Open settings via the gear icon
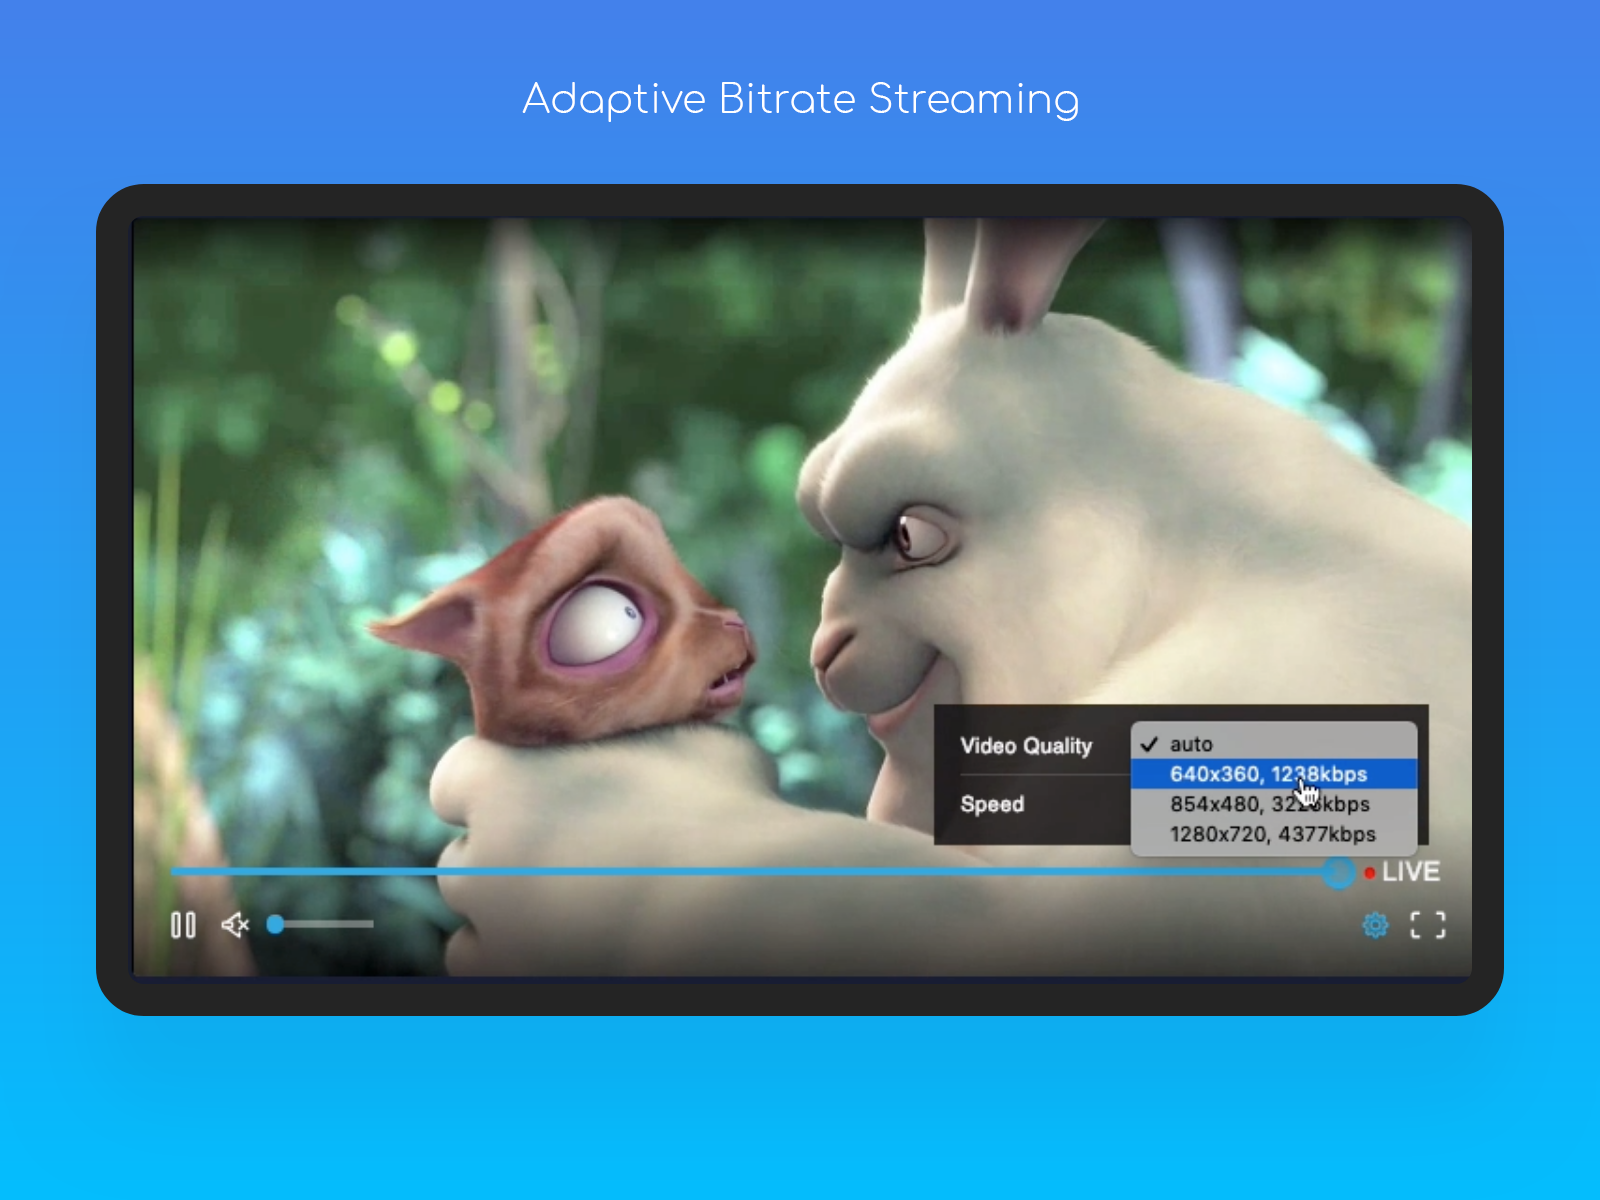Viewport: 1600px width, 1200px height. pos(1376,925)
